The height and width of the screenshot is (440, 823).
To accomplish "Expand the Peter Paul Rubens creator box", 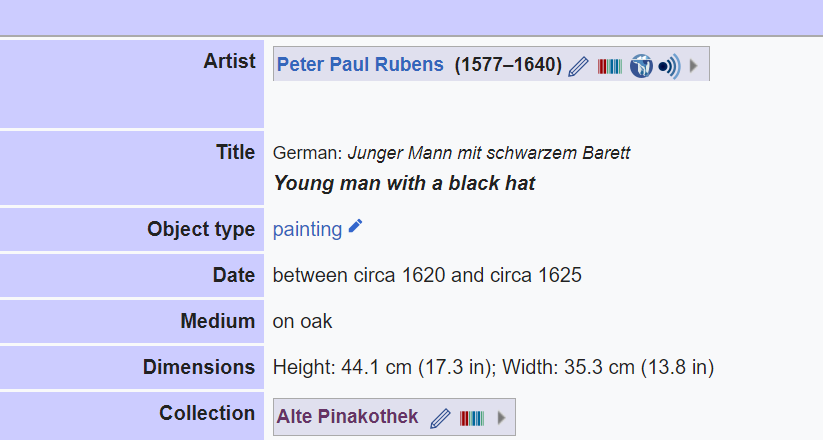I will point(693,66).
